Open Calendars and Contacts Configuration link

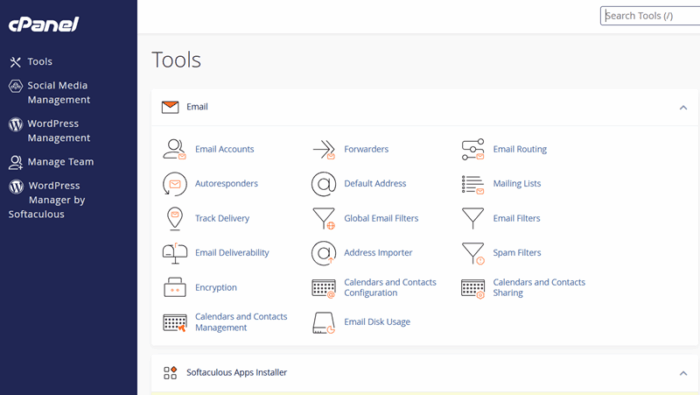click(x=390, y=287)
